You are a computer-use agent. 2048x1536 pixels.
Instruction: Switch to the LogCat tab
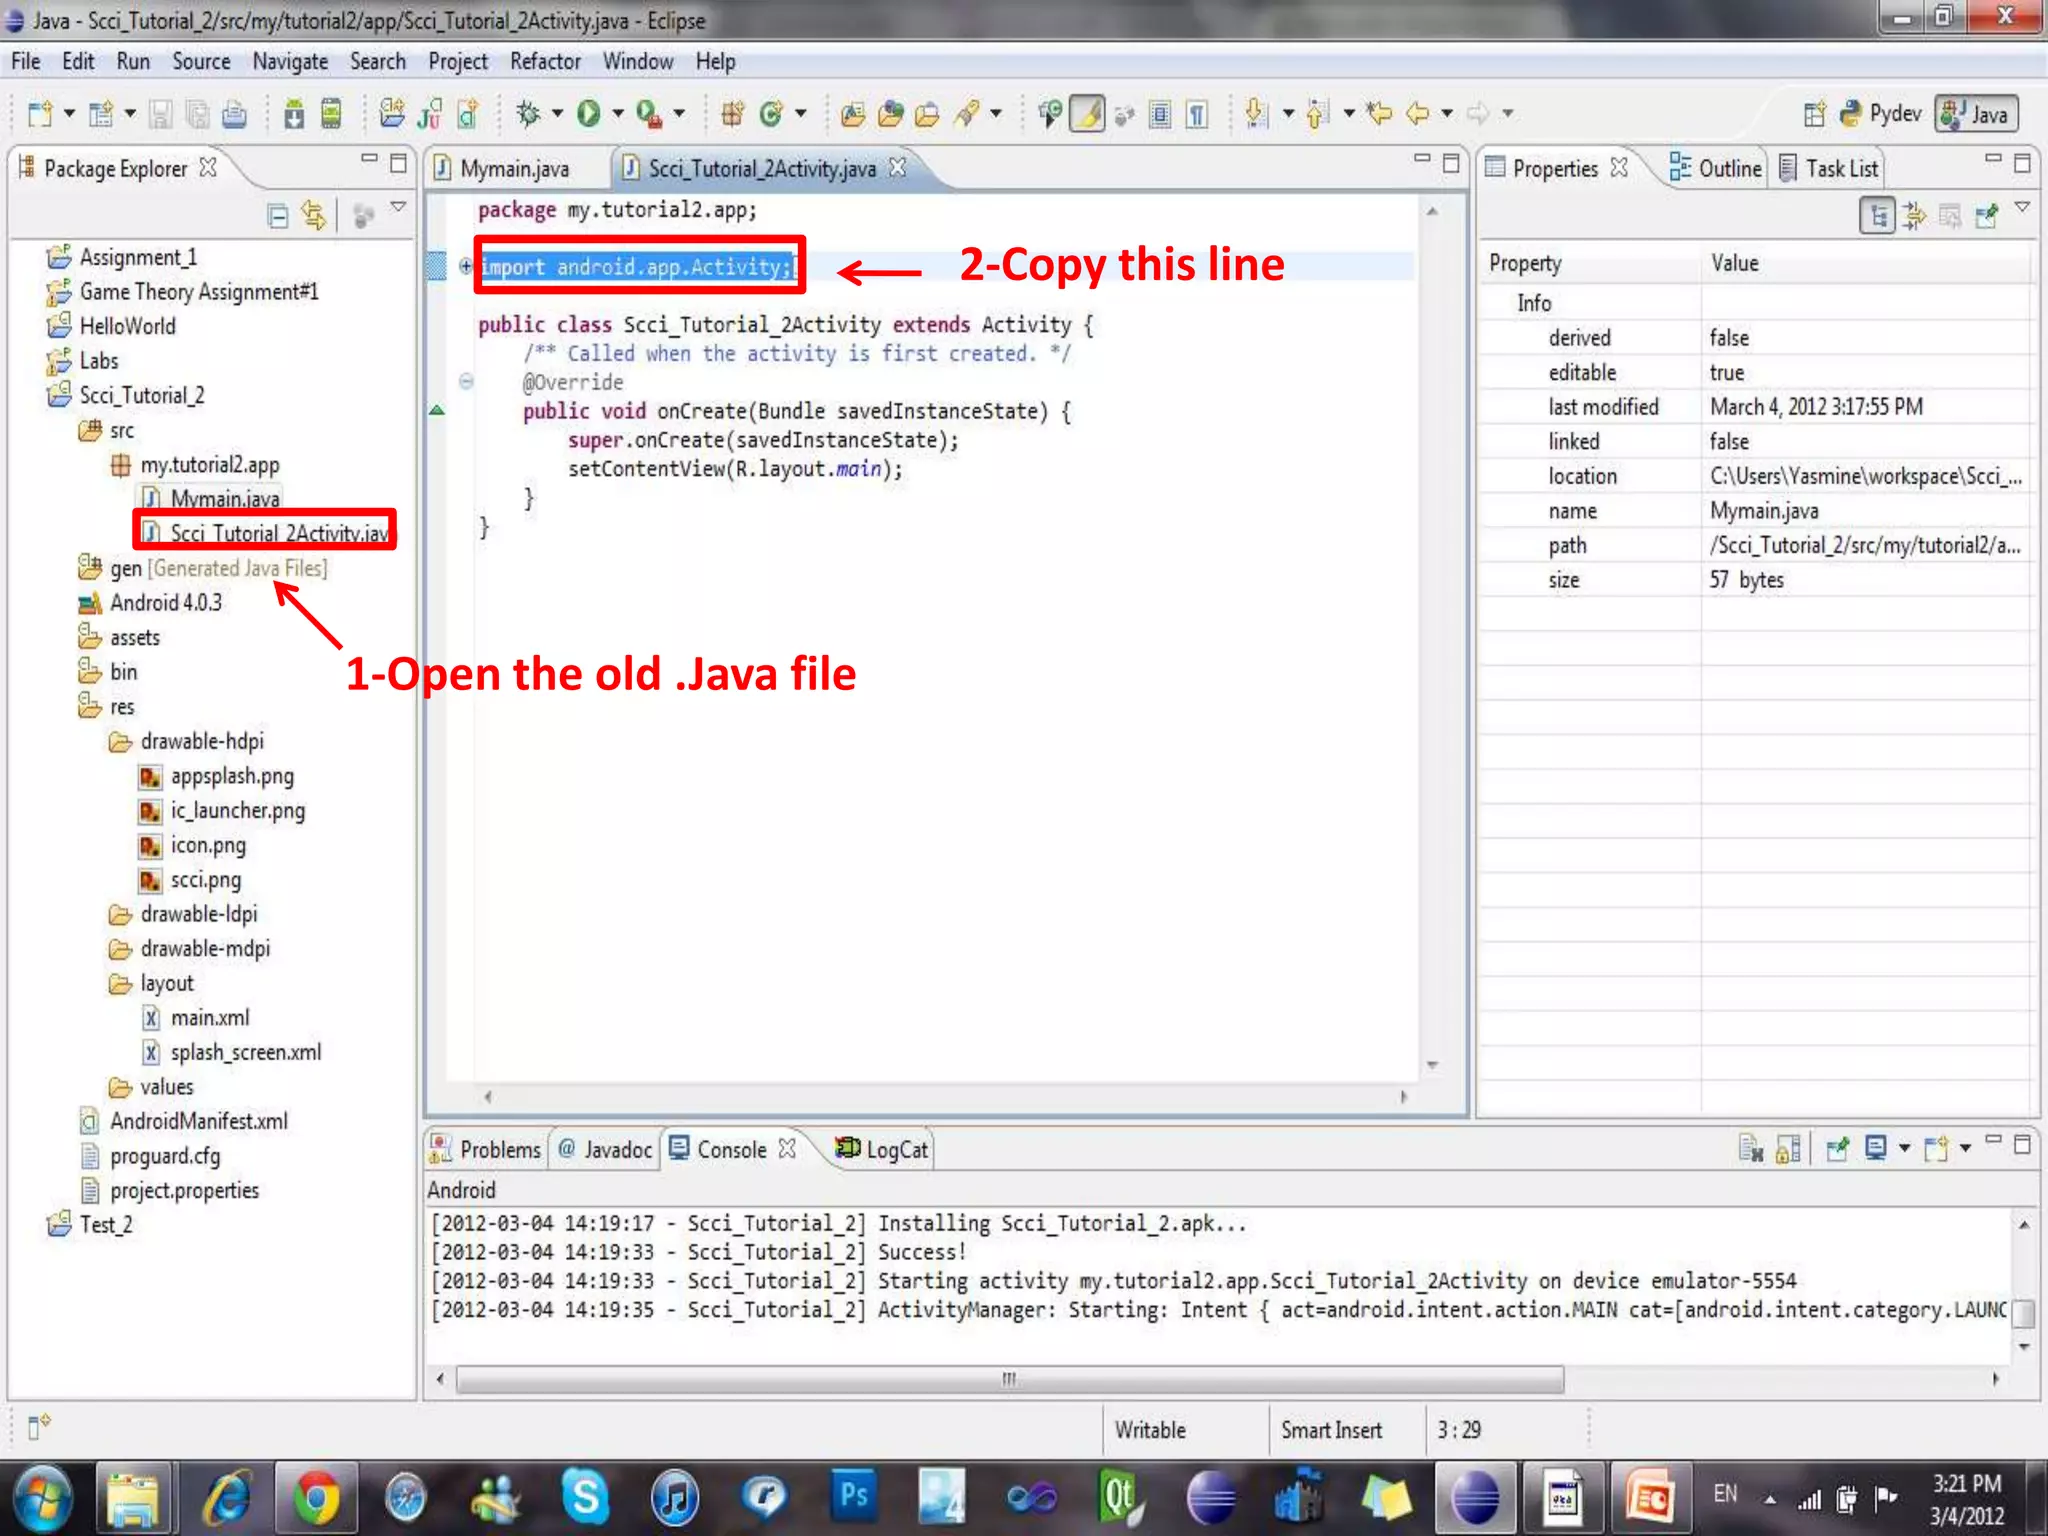coord(884,1149)
